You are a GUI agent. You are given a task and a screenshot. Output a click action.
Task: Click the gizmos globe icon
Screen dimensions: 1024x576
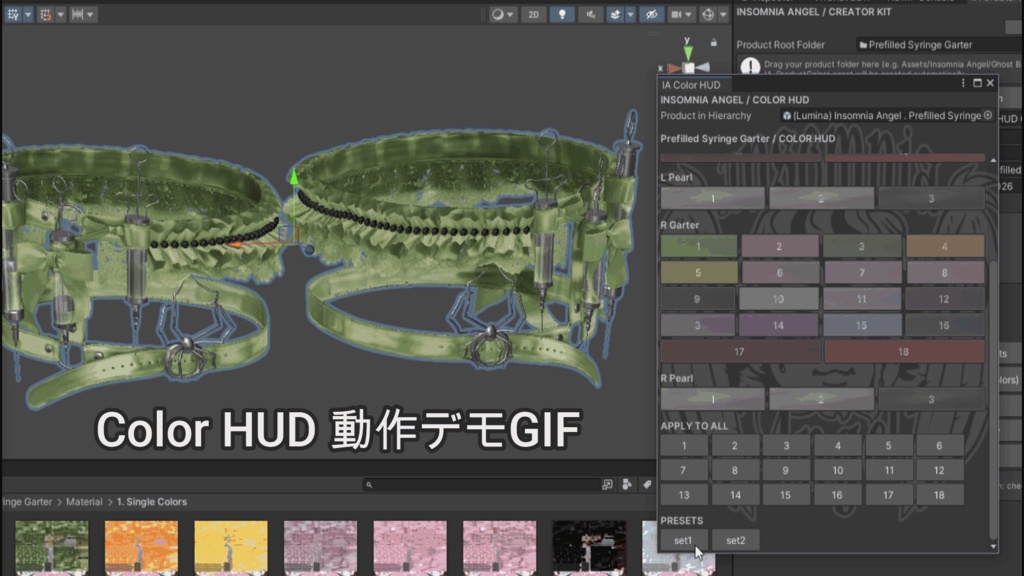pos(709,14)
